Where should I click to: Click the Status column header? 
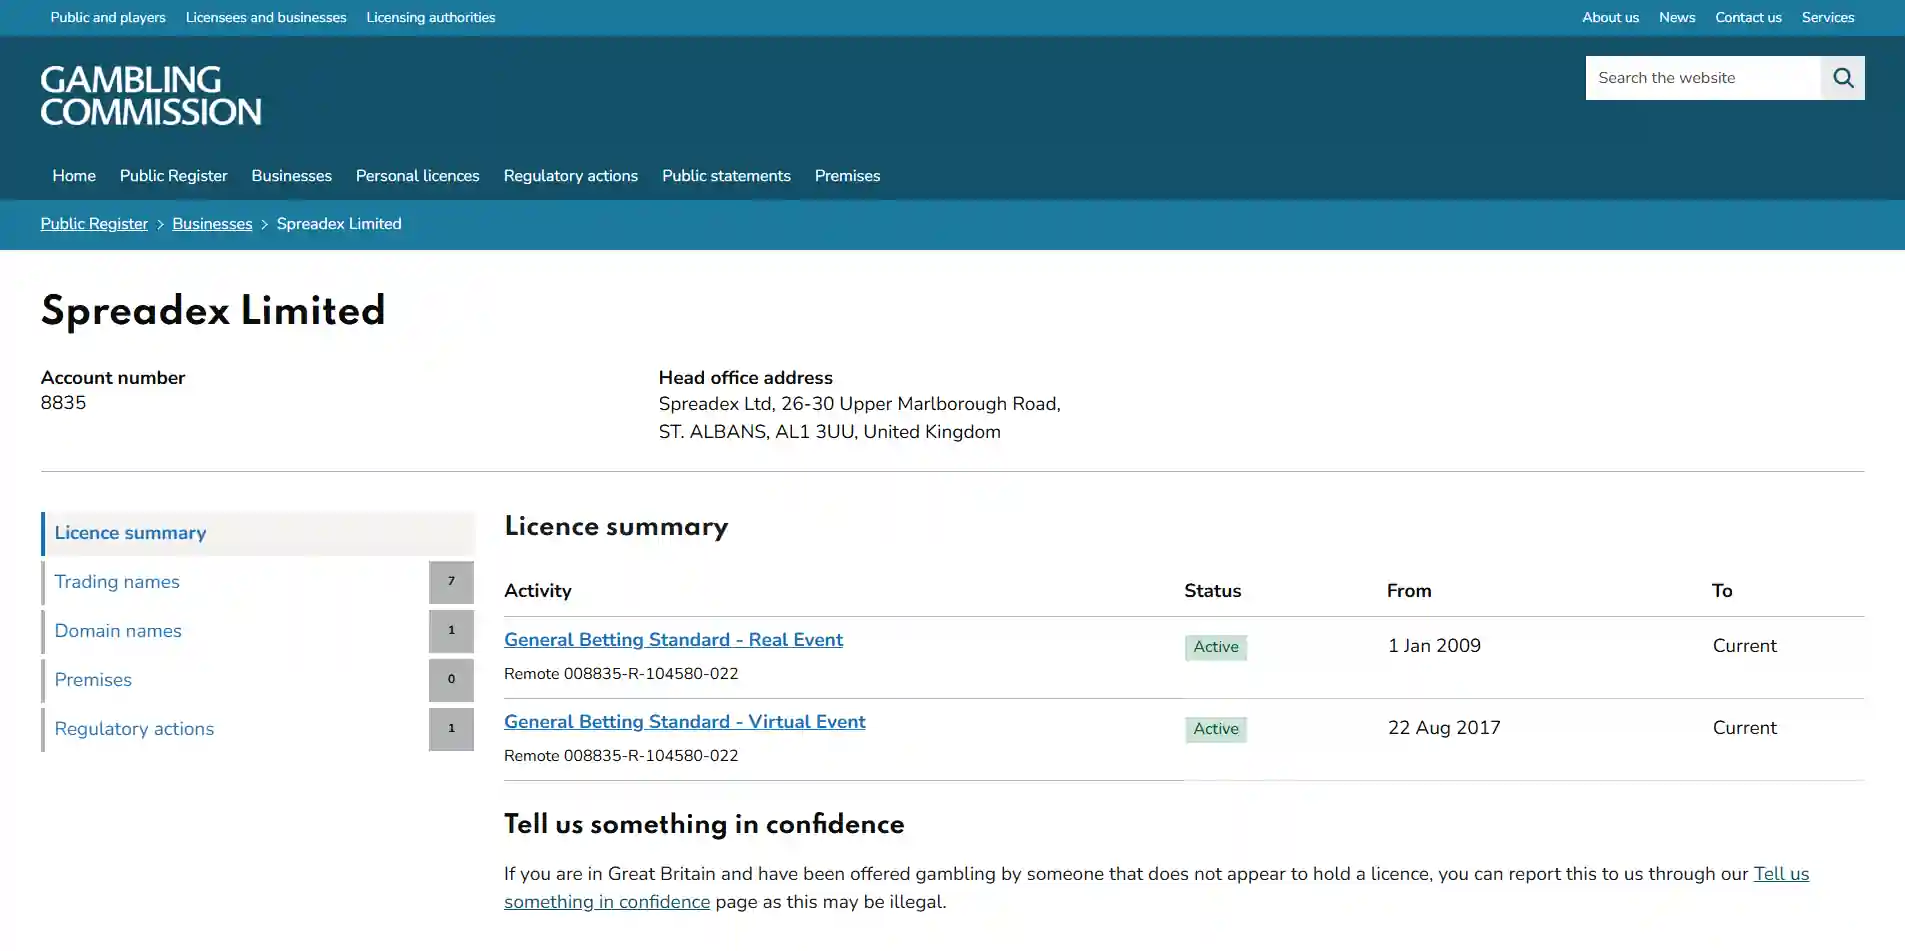point(1212,591)
